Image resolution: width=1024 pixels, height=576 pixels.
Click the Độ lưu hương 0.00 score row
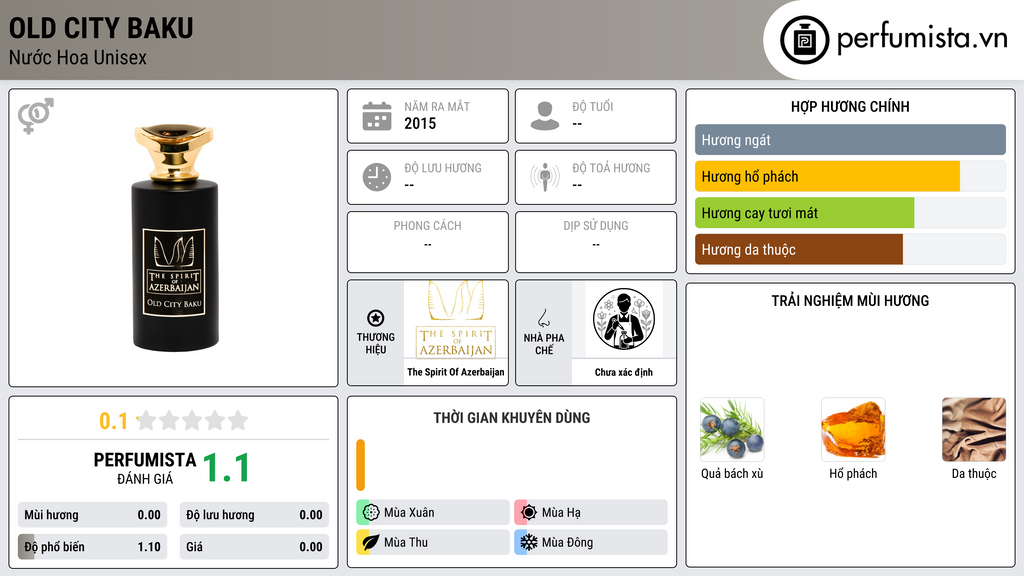254,515
